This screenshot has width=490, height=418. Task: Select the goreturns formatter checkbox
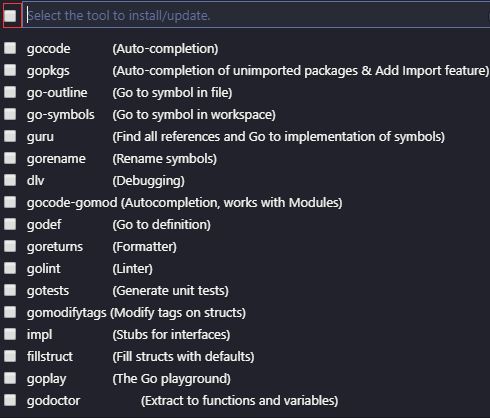(x=10, y=246)
